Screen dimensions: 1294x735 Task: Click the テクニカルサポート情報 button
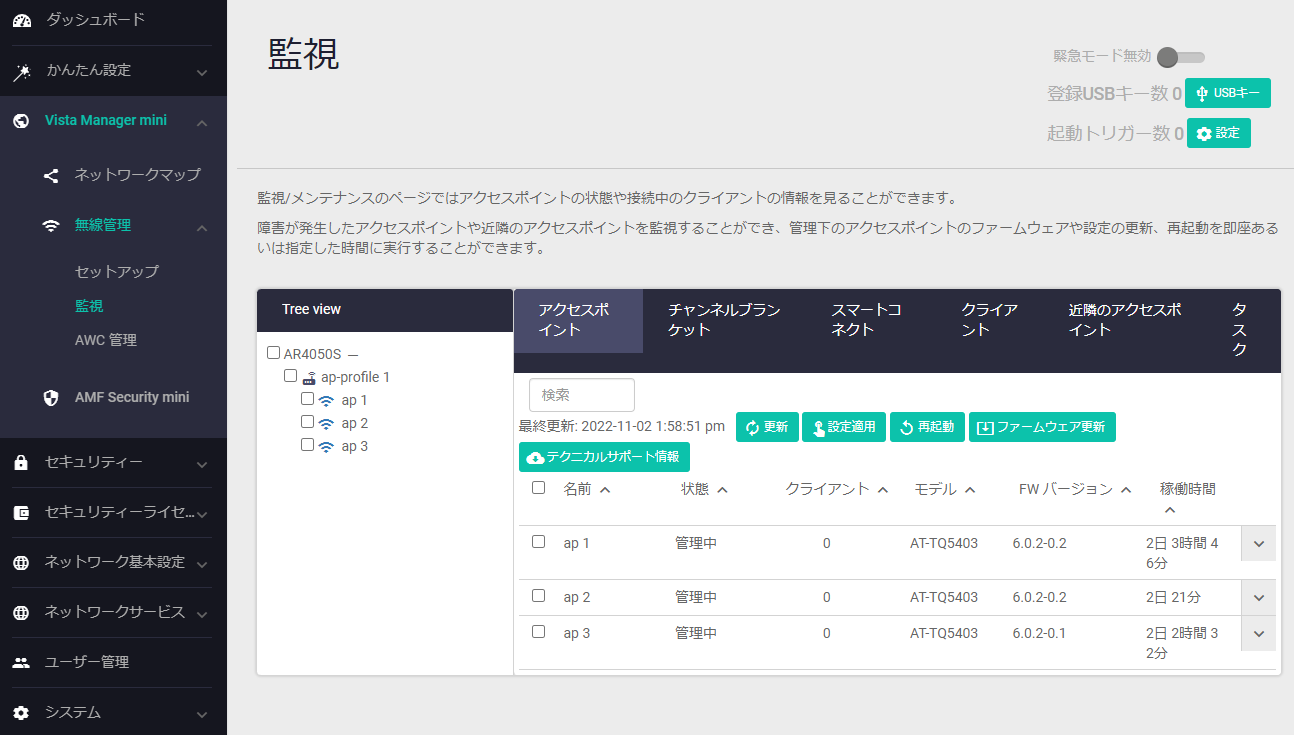604,457
